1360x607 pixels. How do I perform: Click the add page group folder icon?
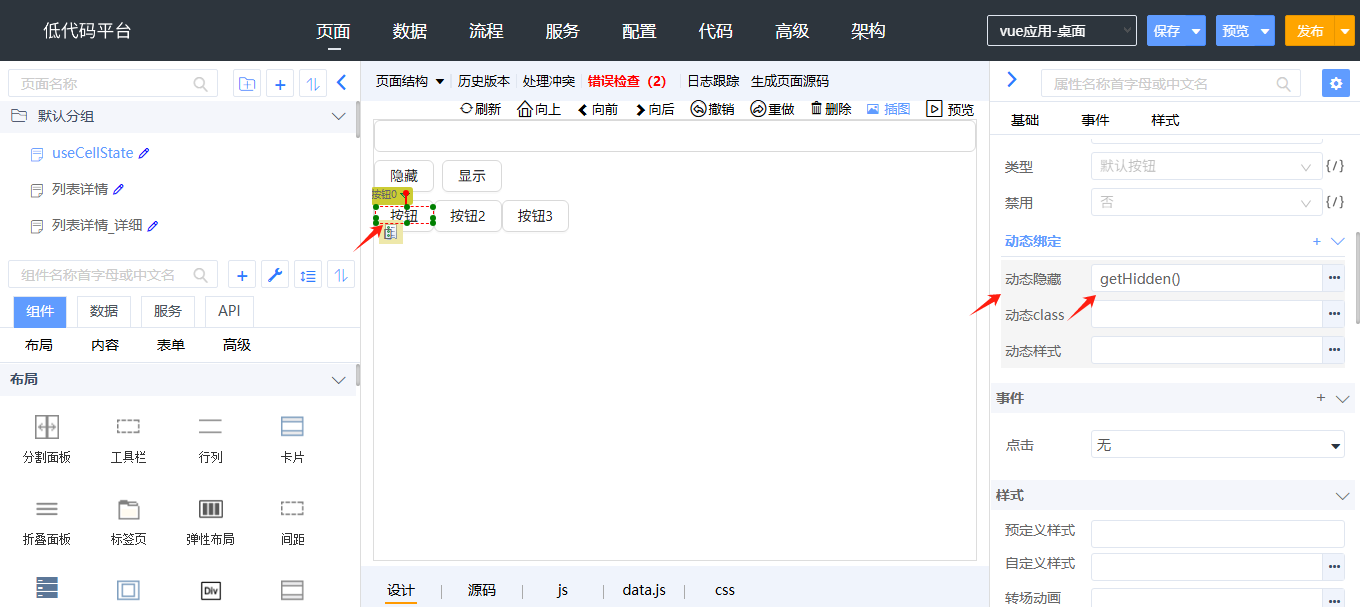[246, 84]
